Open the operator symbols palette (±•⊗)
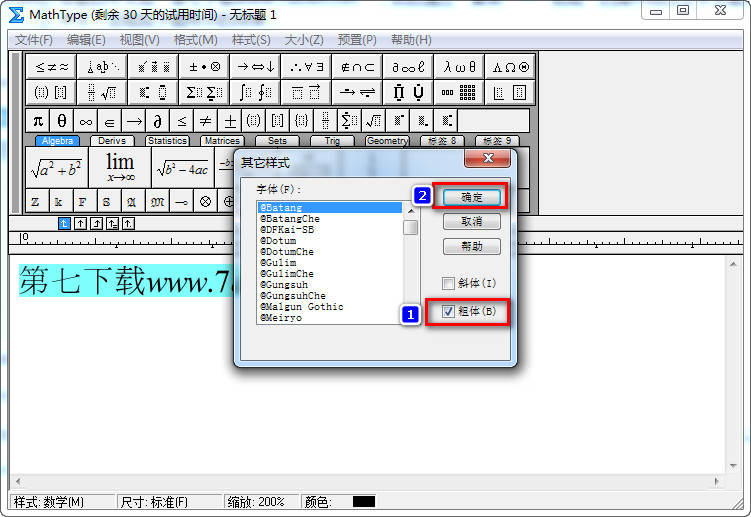This screenshot has height=517, width=751. click(204, 67)
